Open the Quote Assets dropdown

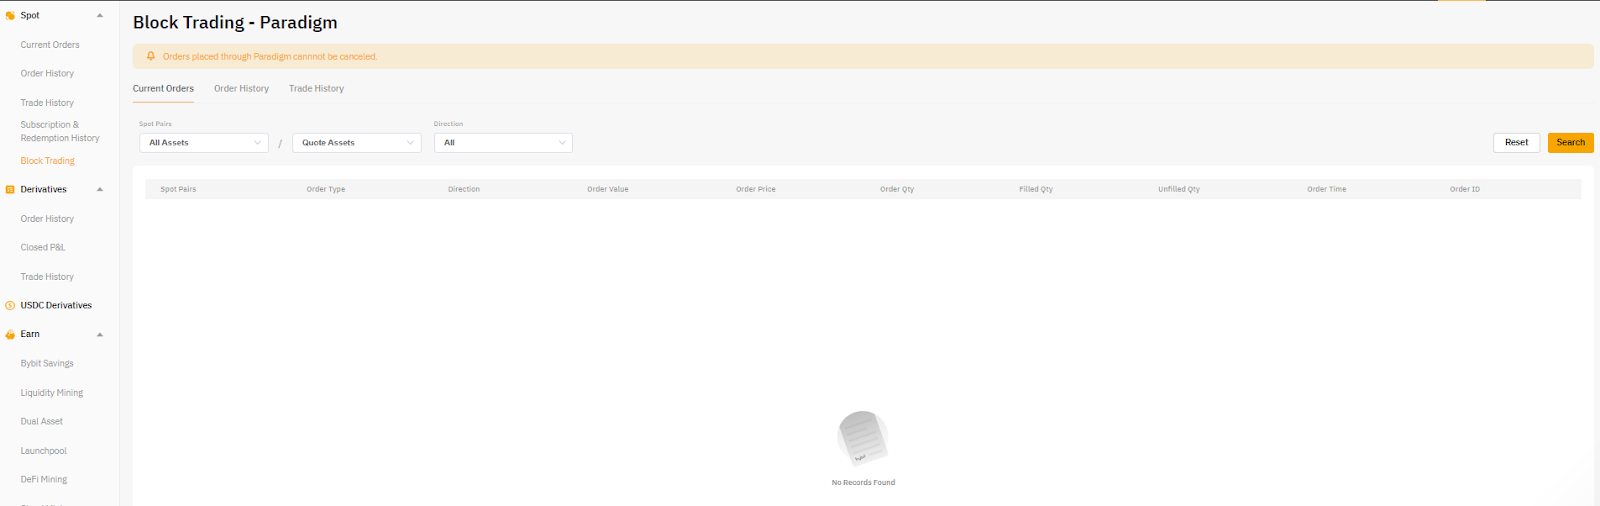click(x=356, y=143)
